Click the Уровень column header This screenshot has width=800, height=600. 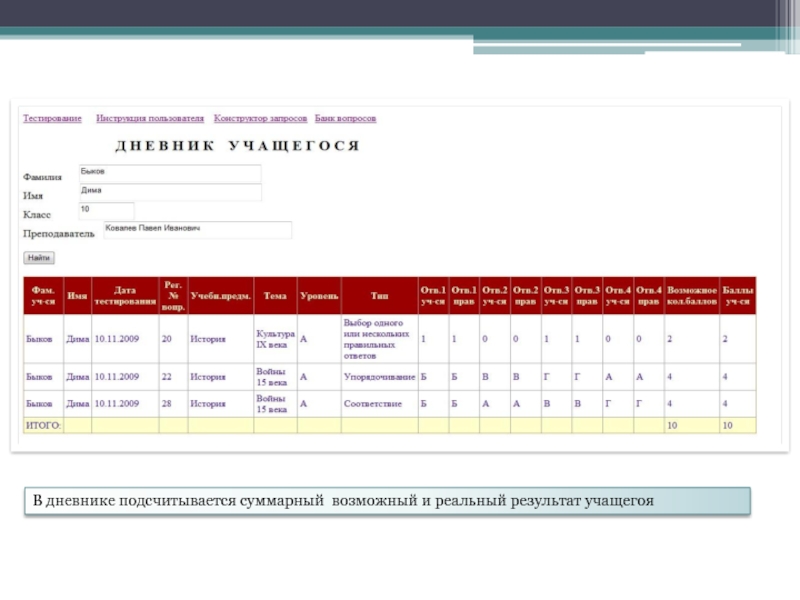coord(319,296)
